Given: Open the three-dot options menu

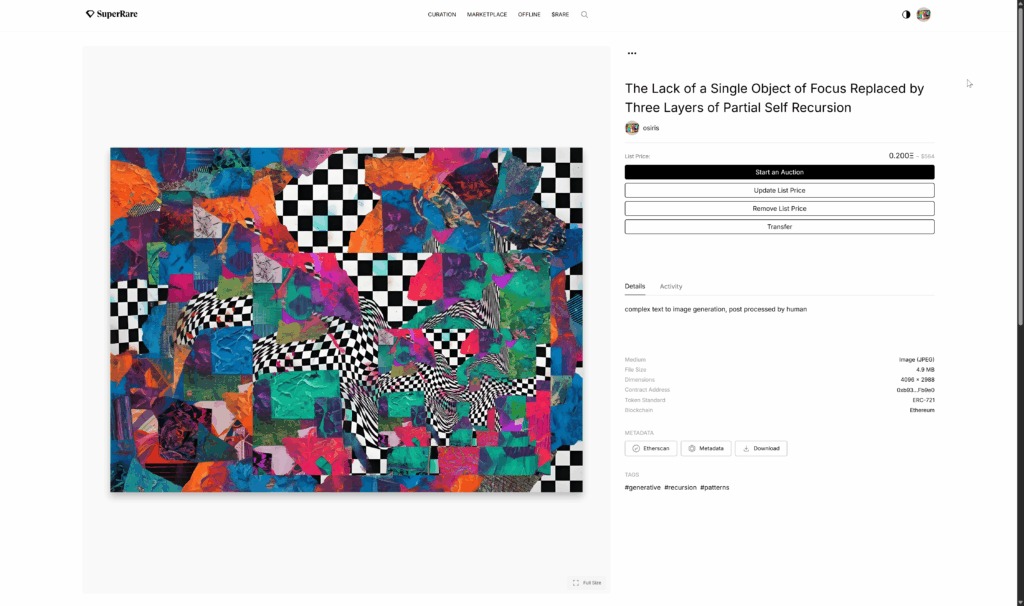Looking at the screenshot, I should point(632,53).
